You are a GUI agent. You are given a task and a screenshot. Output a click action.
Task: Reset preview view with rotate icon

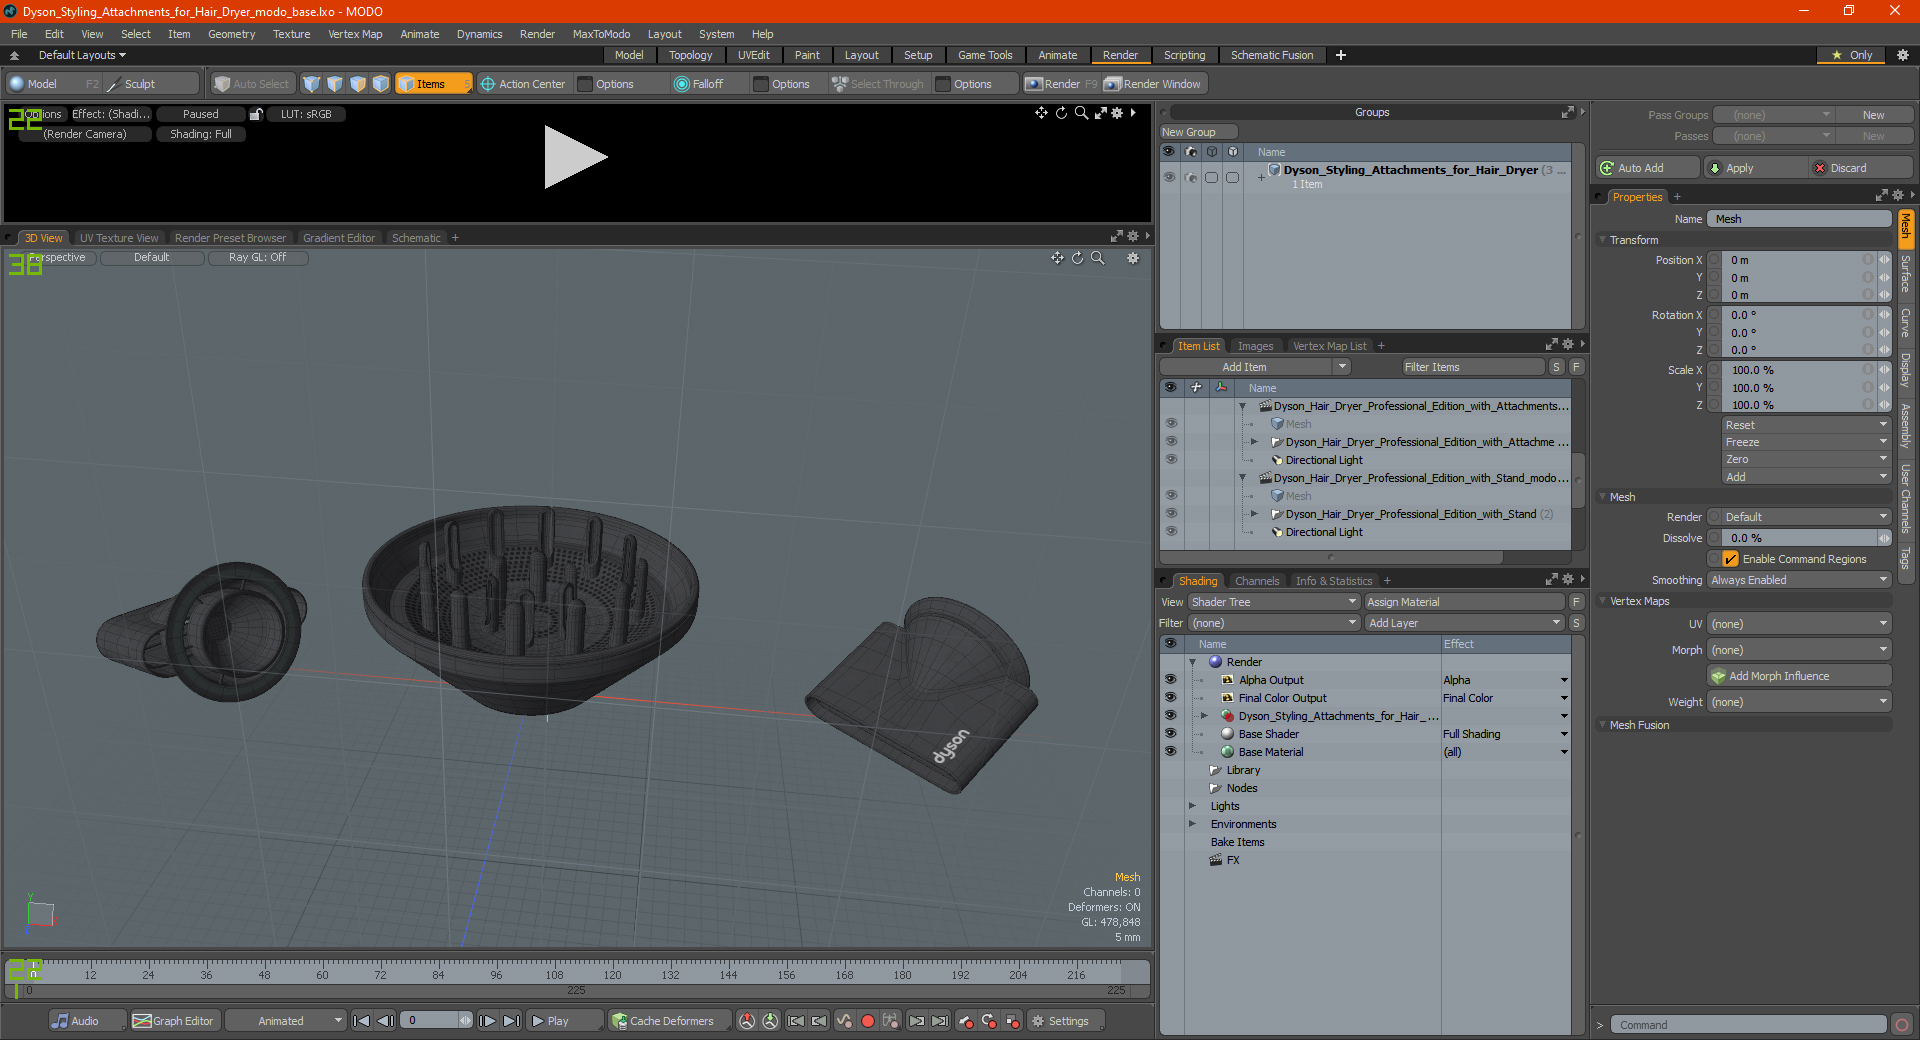pos(1061,113)
